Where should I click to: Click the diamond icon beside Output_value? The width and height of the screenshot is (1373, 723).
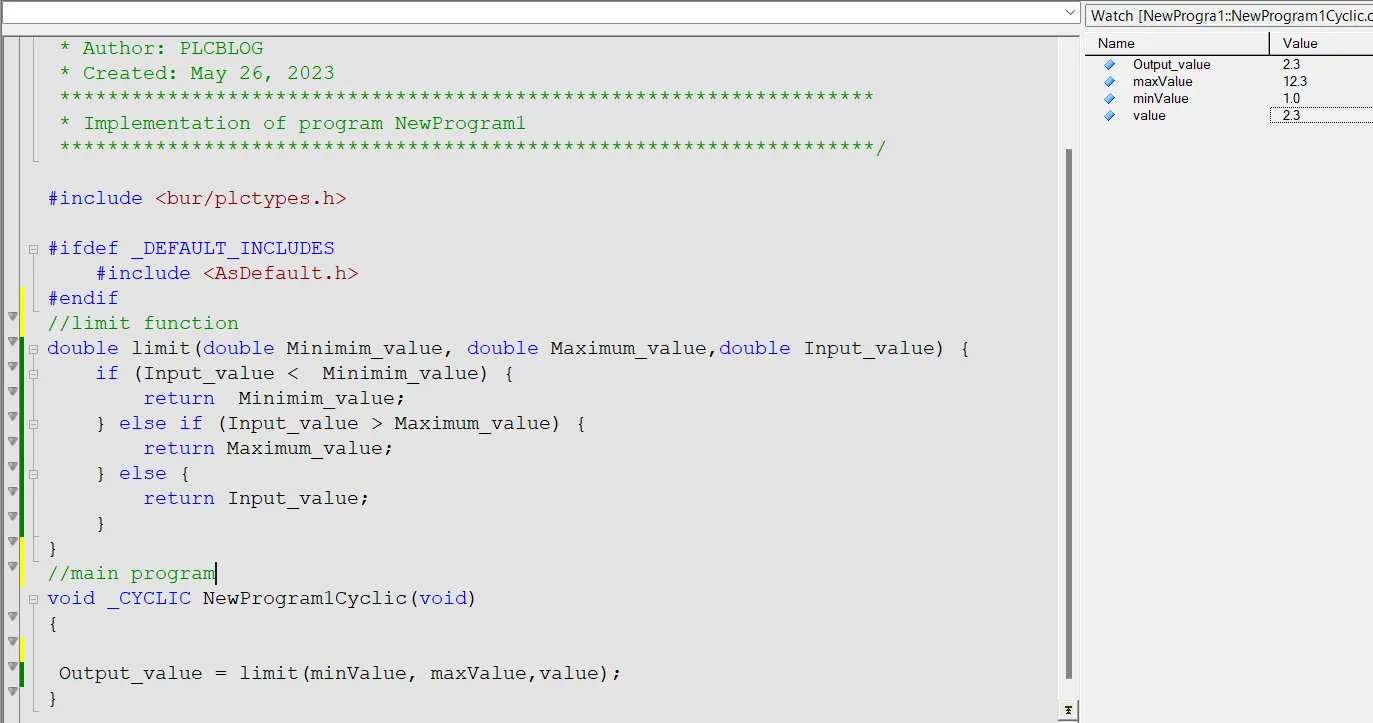[x=1110, y=64]
